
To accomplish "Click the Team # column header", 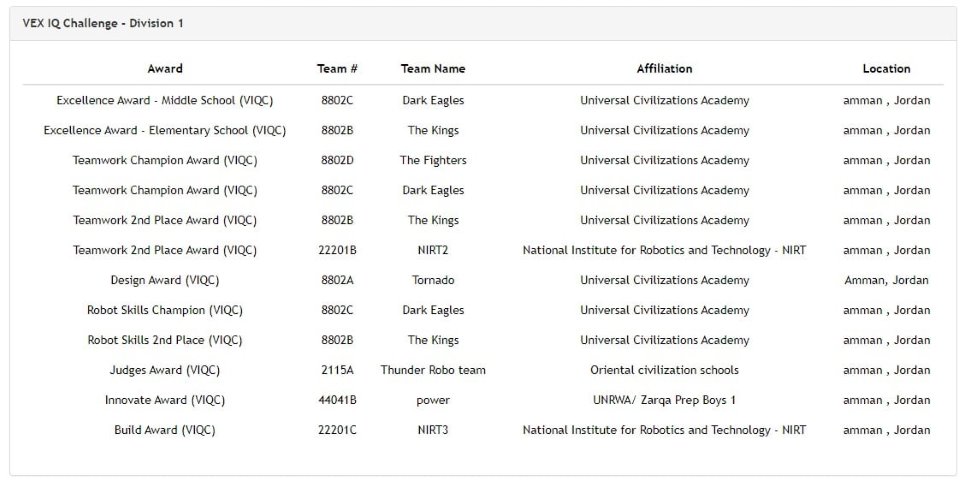I will tap(337, 69).
